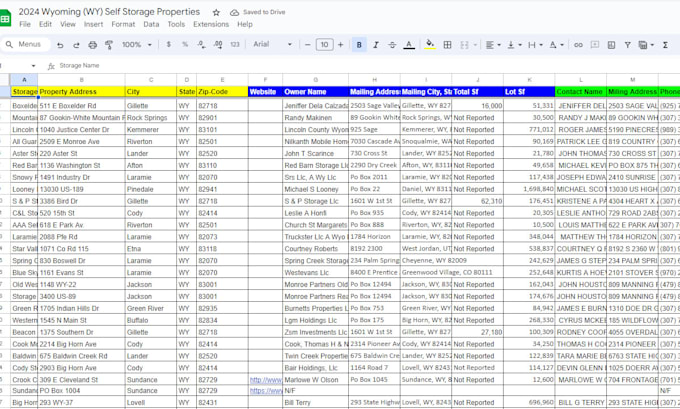Open the name box dropdown
The width and height of the screenshot is (680, 409).
(x=33, y=66)
